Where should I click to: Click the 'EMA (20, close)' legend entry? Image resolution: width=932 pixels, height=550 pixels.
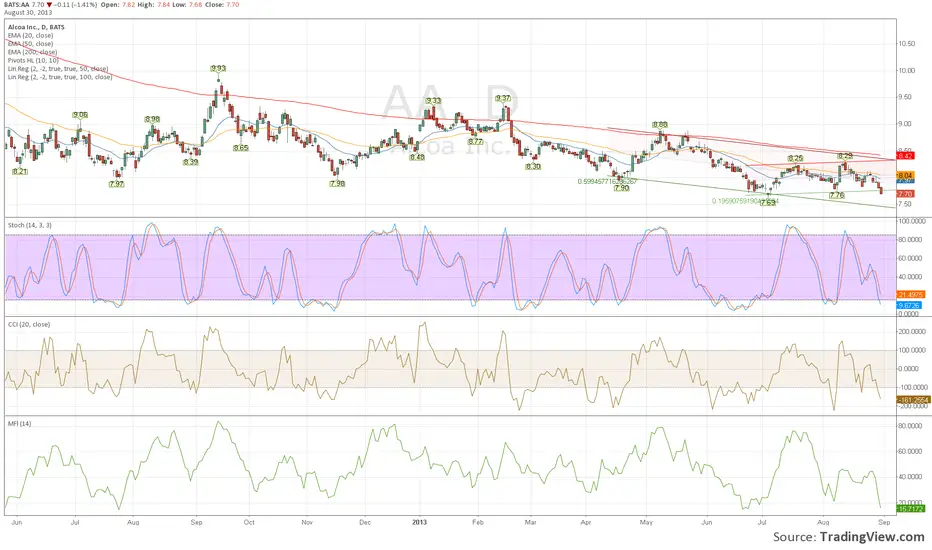(30, 36)
